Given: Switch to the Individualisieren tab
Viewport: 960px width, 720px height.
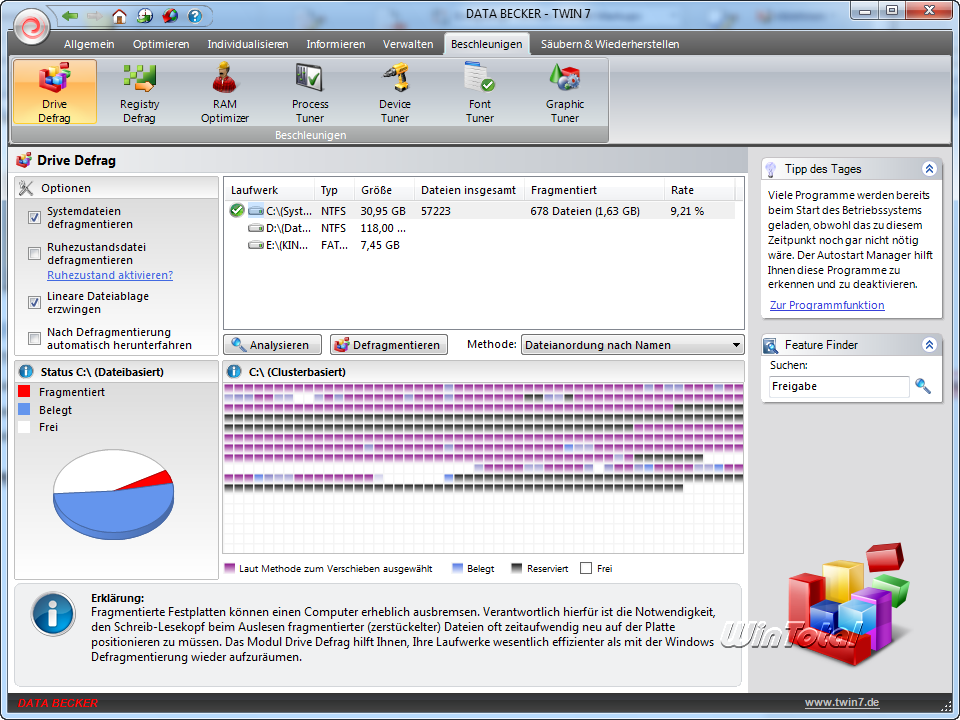Looking at the screenshot, I should (248, 44).
